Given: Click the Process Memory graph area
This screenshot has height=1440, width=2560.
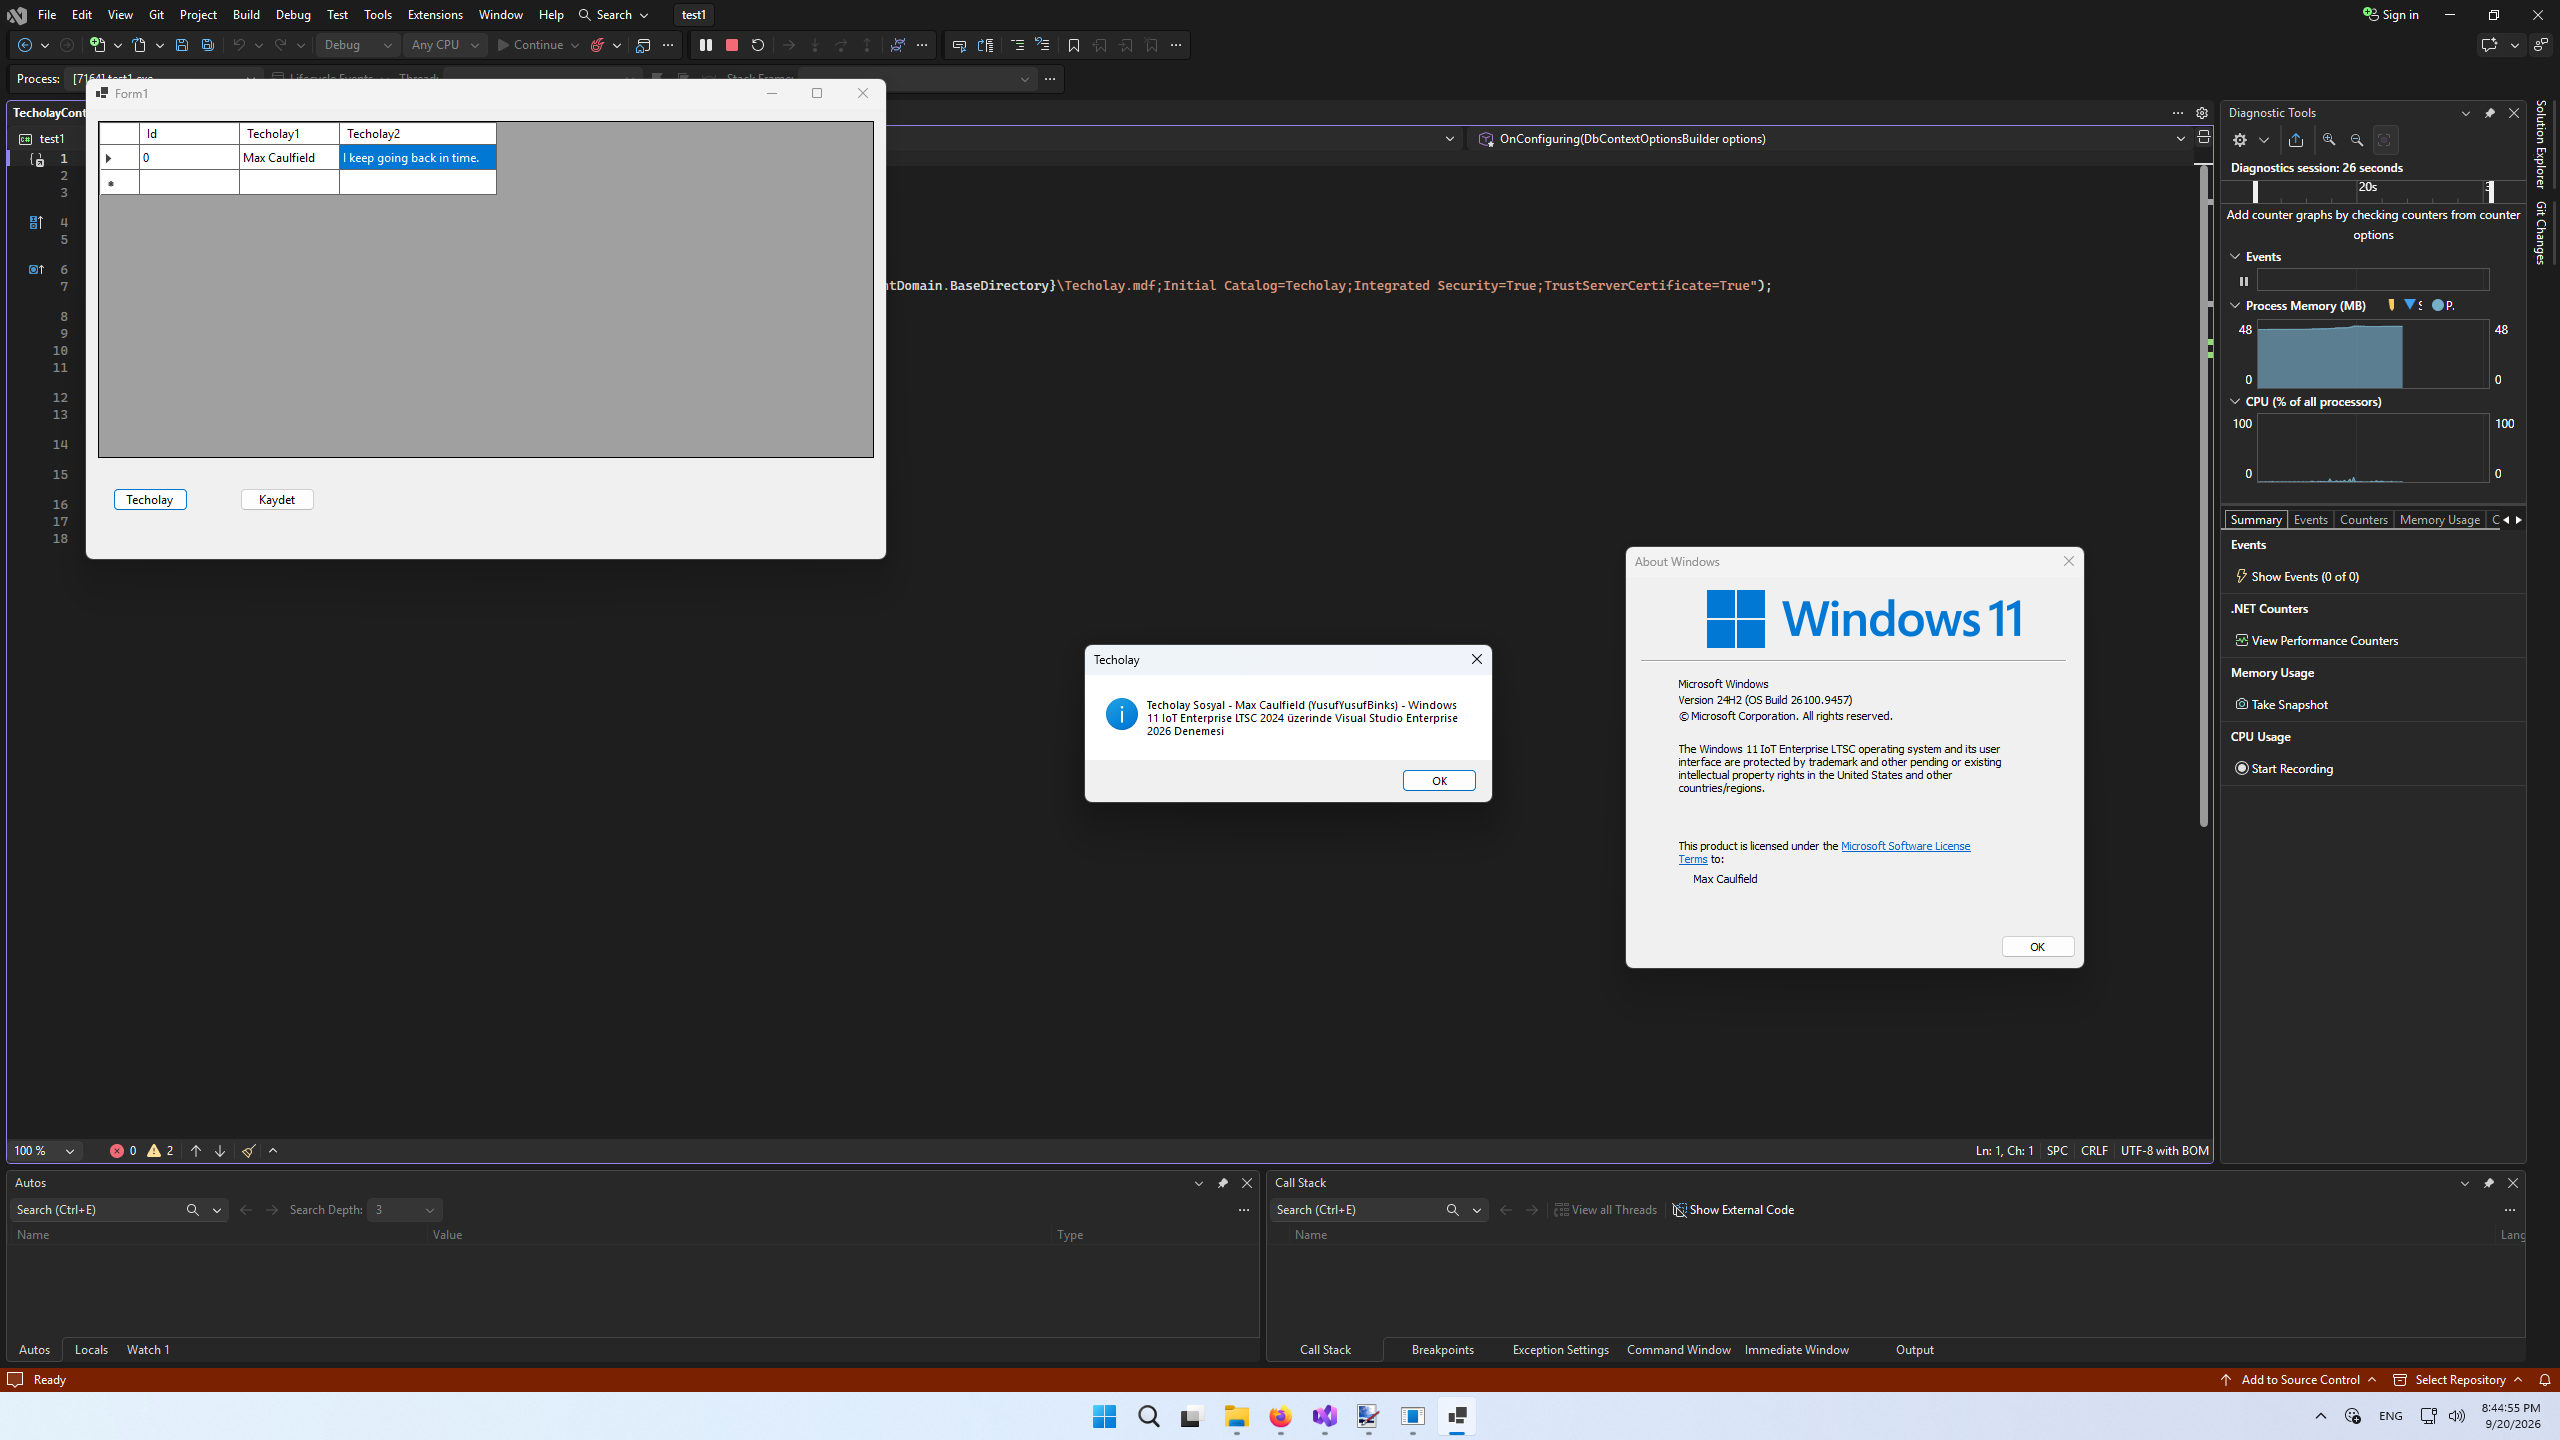Looking at the screenshot, I should point(2372,354).
